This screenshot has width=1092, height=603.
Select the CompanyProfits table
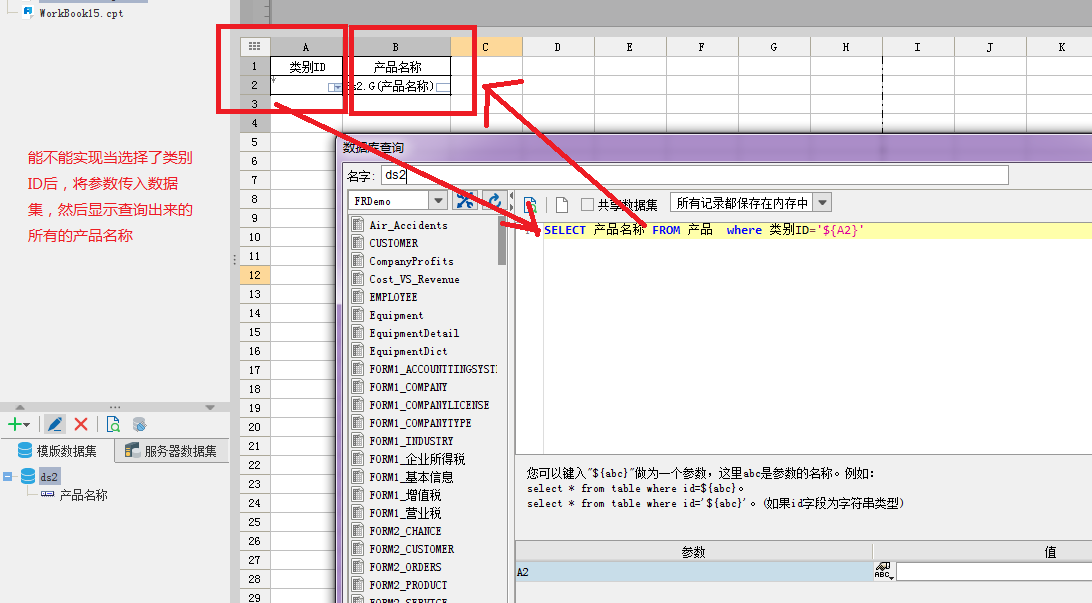coord(411,261)
